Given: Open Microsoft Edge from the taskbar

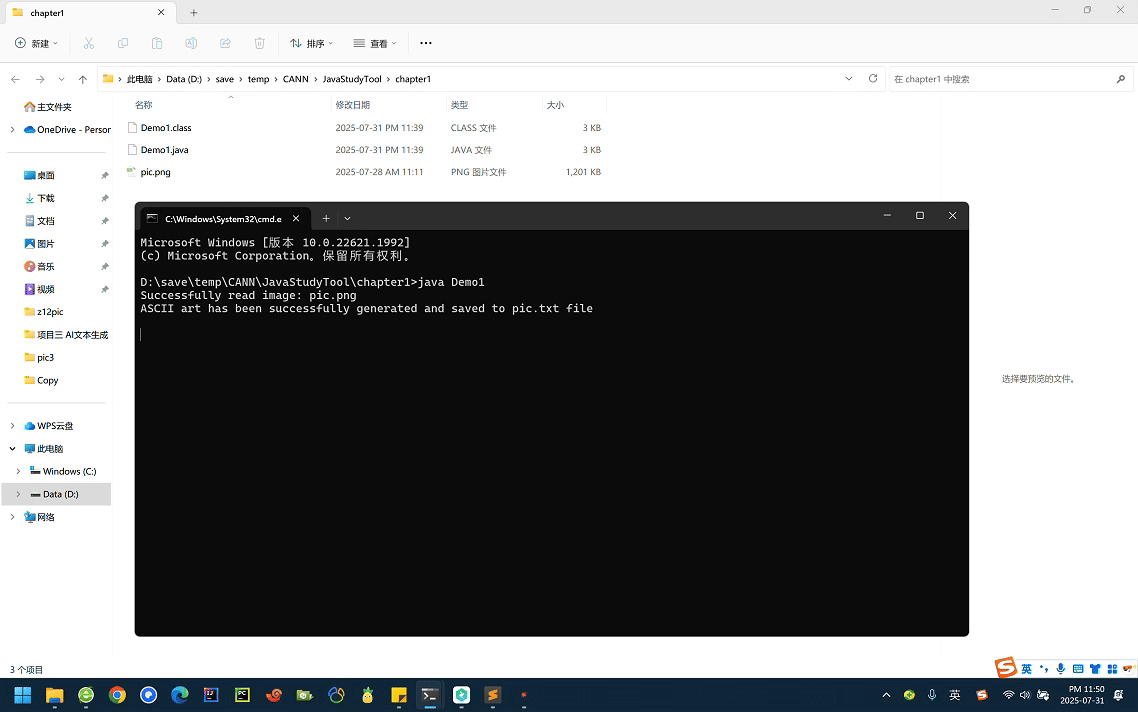Looking at the screenshot, I should point(179,695).
